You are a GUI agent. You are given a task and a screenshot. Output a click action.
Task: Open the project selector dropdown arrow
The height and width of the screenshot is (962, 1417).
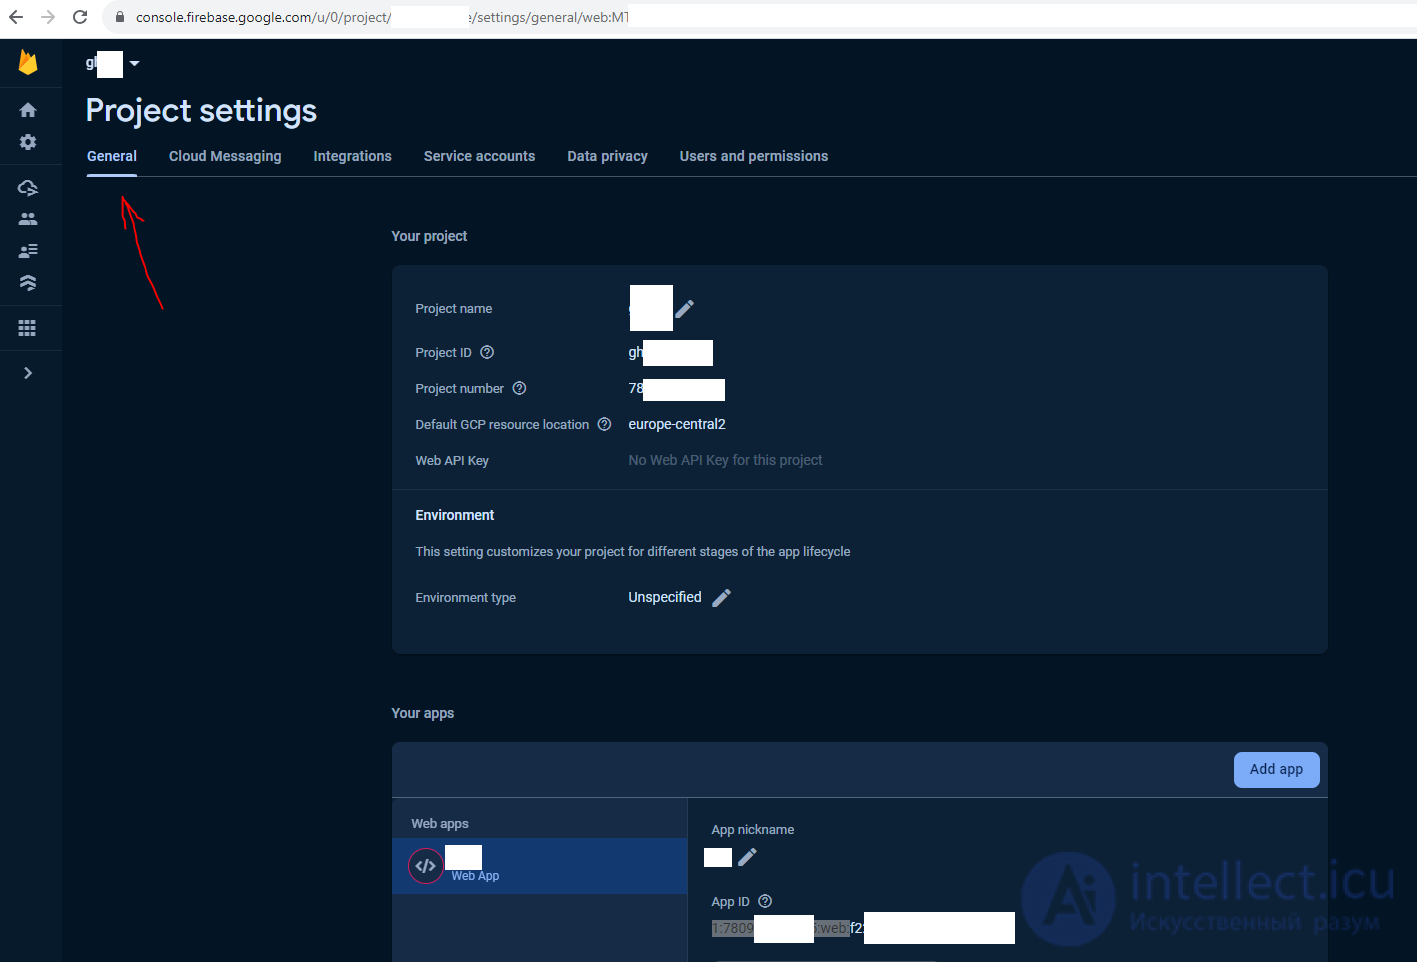[x=134, y=64]
